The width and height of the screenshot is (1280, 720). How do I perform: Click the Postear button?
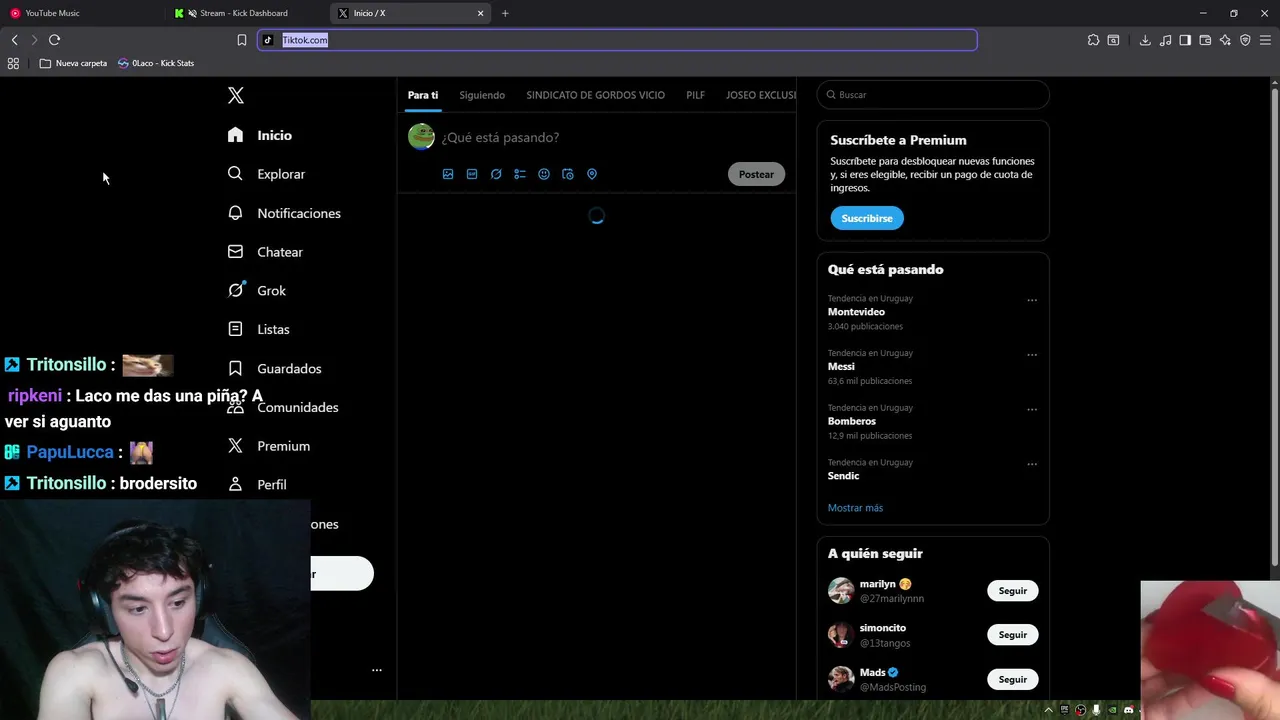[x=756, y=174]
